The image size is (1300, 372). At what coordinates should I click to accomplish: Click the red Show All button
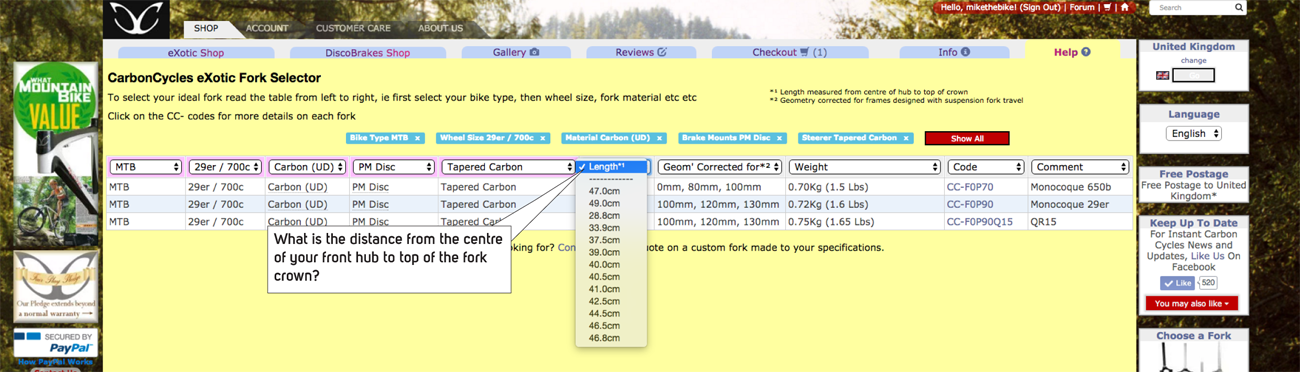[967, 138]
